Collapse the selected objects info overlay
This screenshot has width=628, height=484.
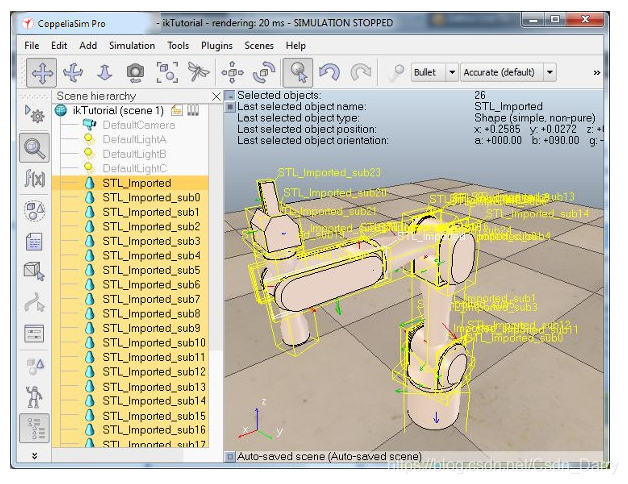(229, 96)
